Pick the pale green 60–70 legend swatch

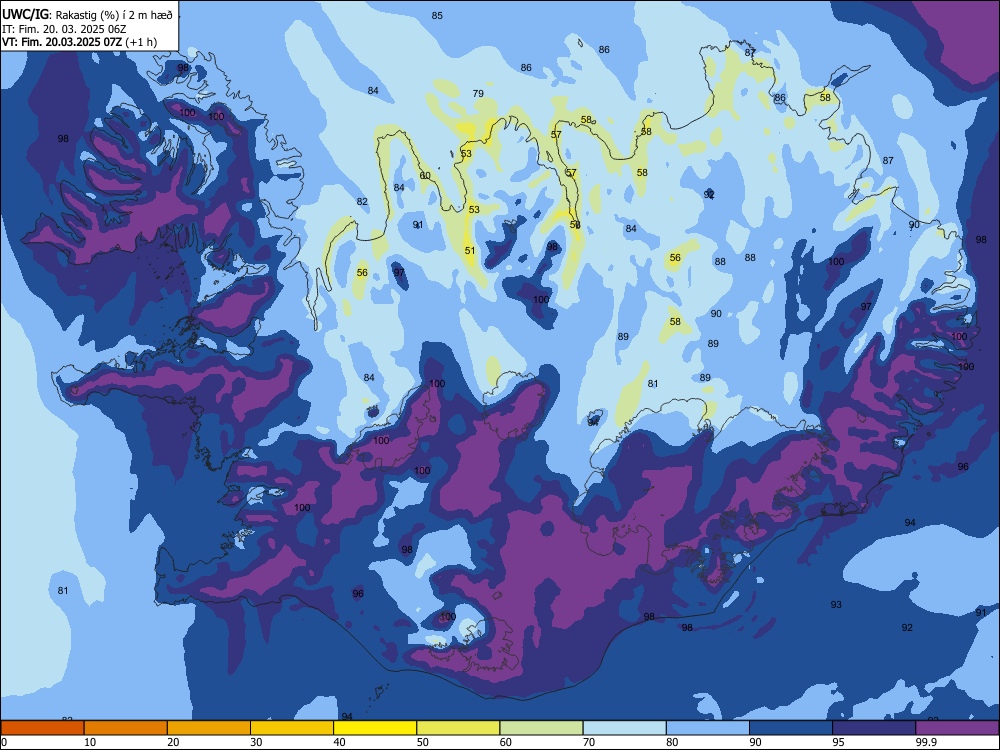click(x=541, y=728)
